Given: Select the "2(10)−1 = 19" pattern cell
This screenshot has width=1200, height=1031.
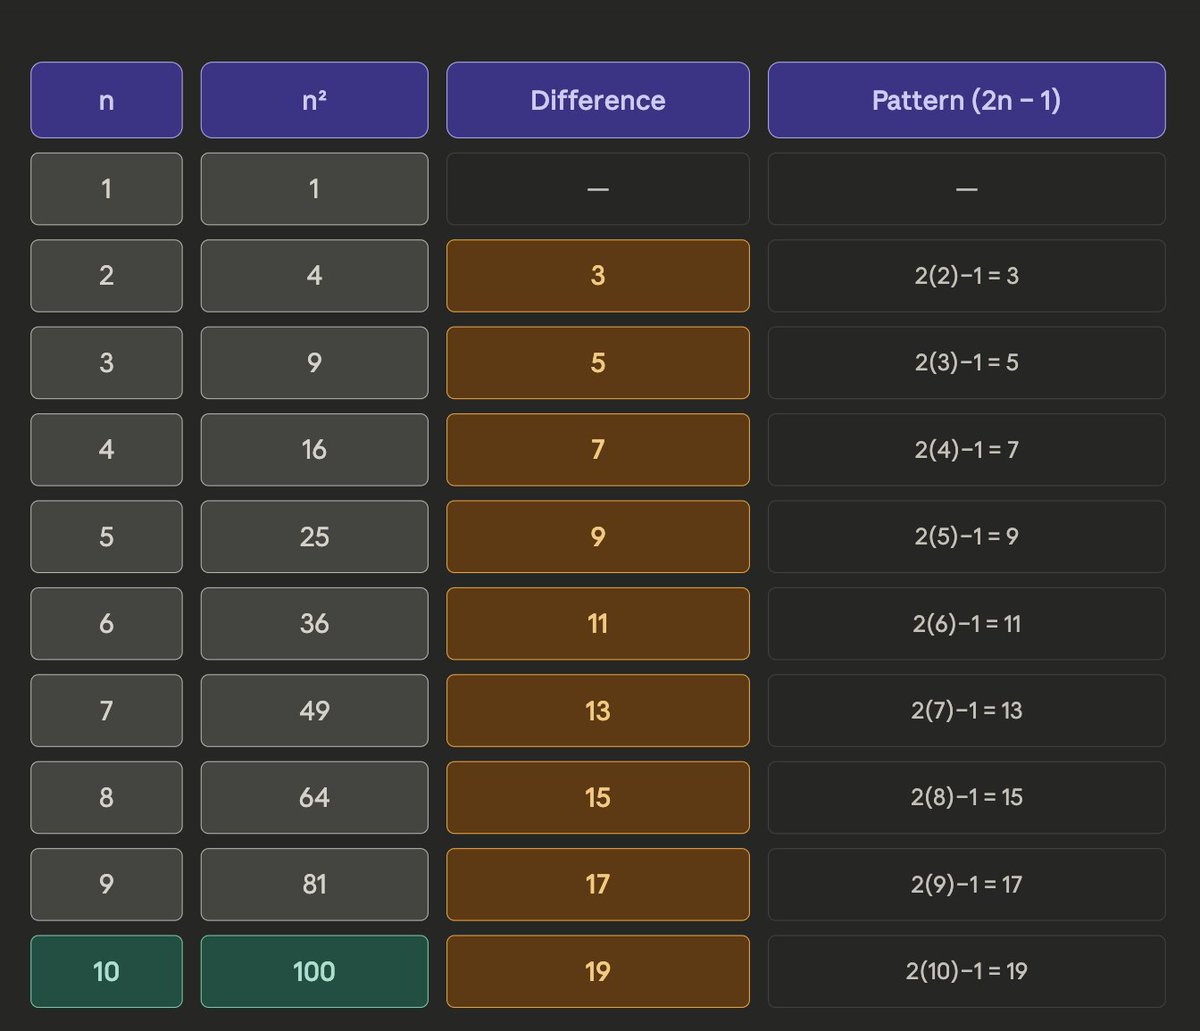Looking at the screenshot, I should point(966,971).
